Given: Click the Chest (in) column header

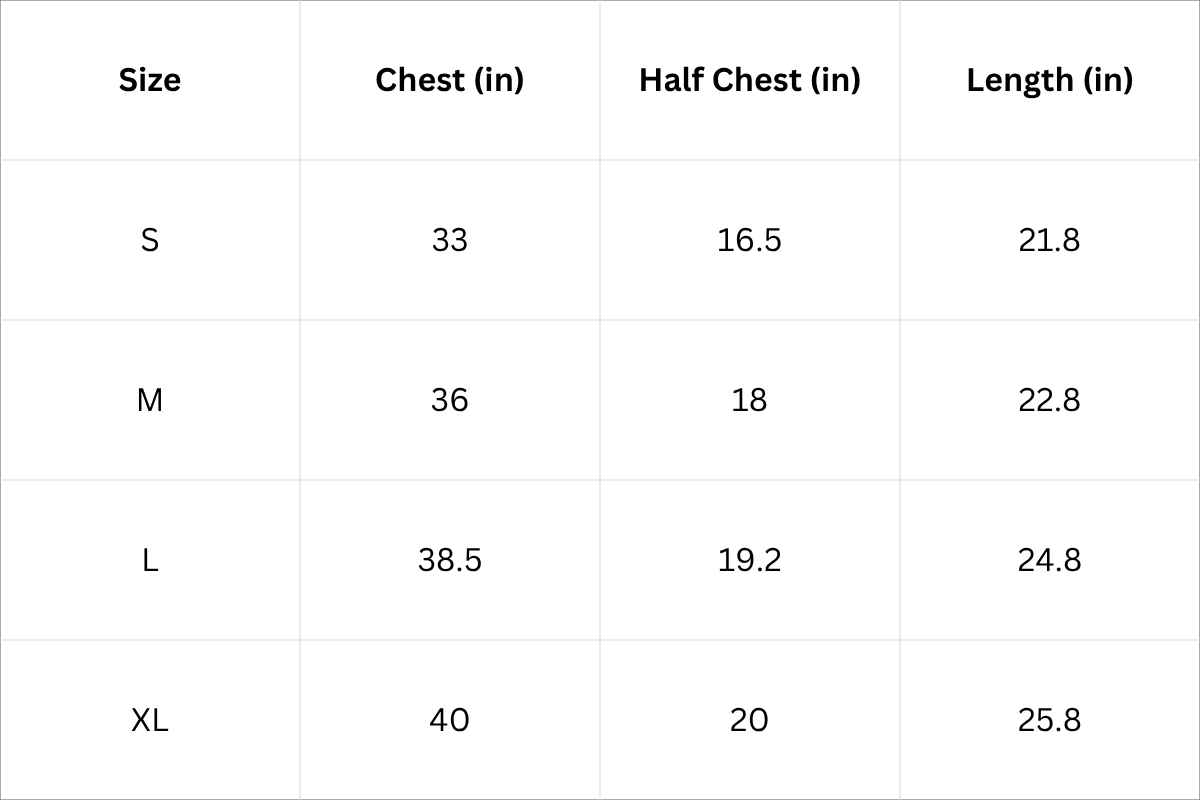Looking at the screenshot, I should pos(450,80).
